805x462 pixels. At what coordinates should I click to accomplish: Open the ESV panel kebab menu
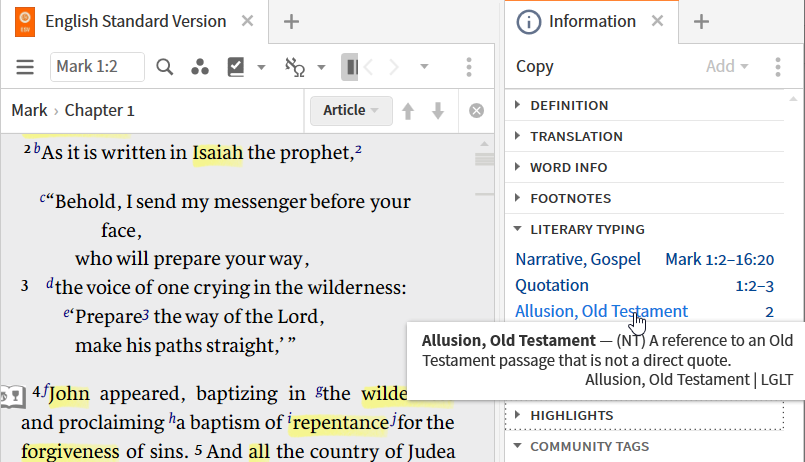point(469,67)
